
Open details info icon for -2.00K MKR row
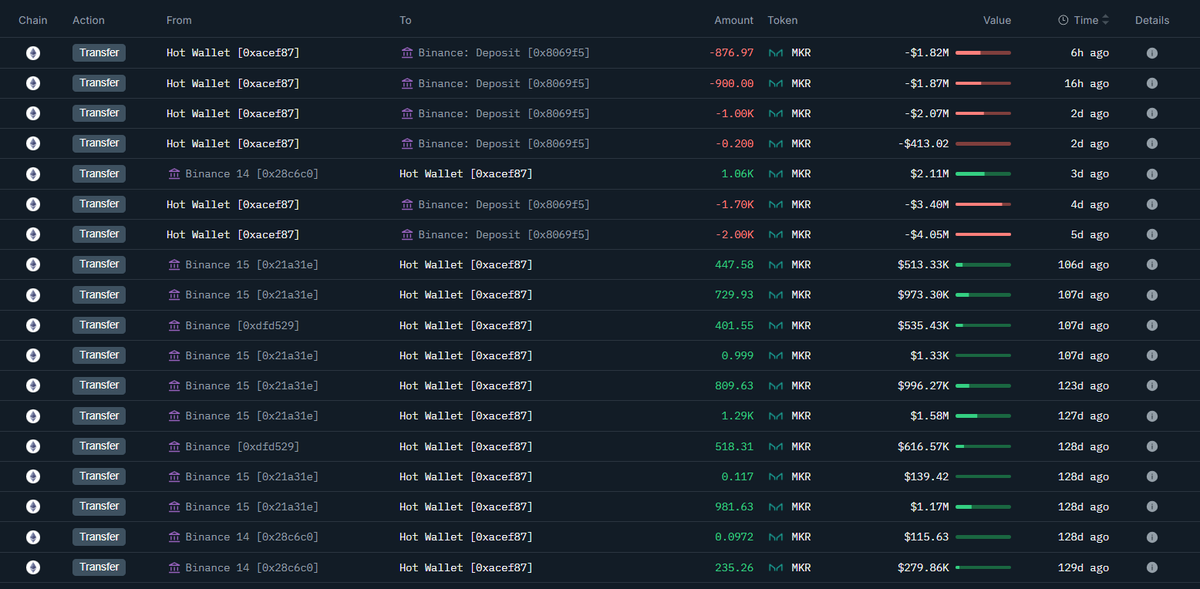[x=1152, y=235]
